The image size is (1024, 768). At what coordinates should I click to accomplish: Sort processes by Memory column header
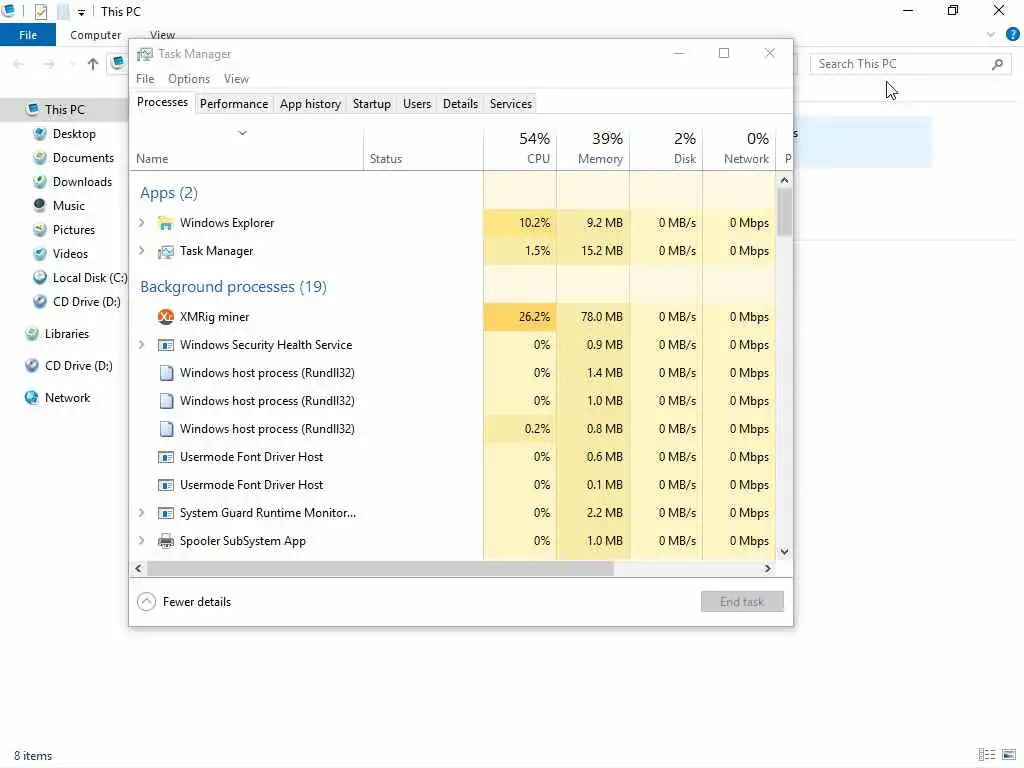594,149
